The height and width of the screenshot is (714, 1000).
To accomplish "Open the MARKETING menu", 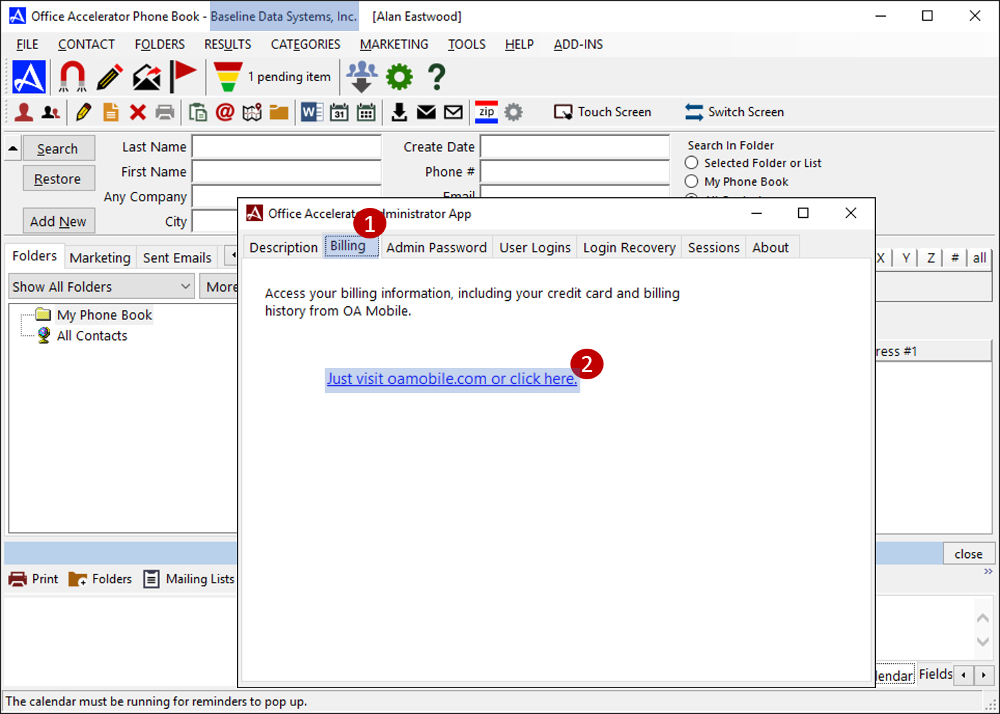I will pyautogui.click(x=394, y=45).
